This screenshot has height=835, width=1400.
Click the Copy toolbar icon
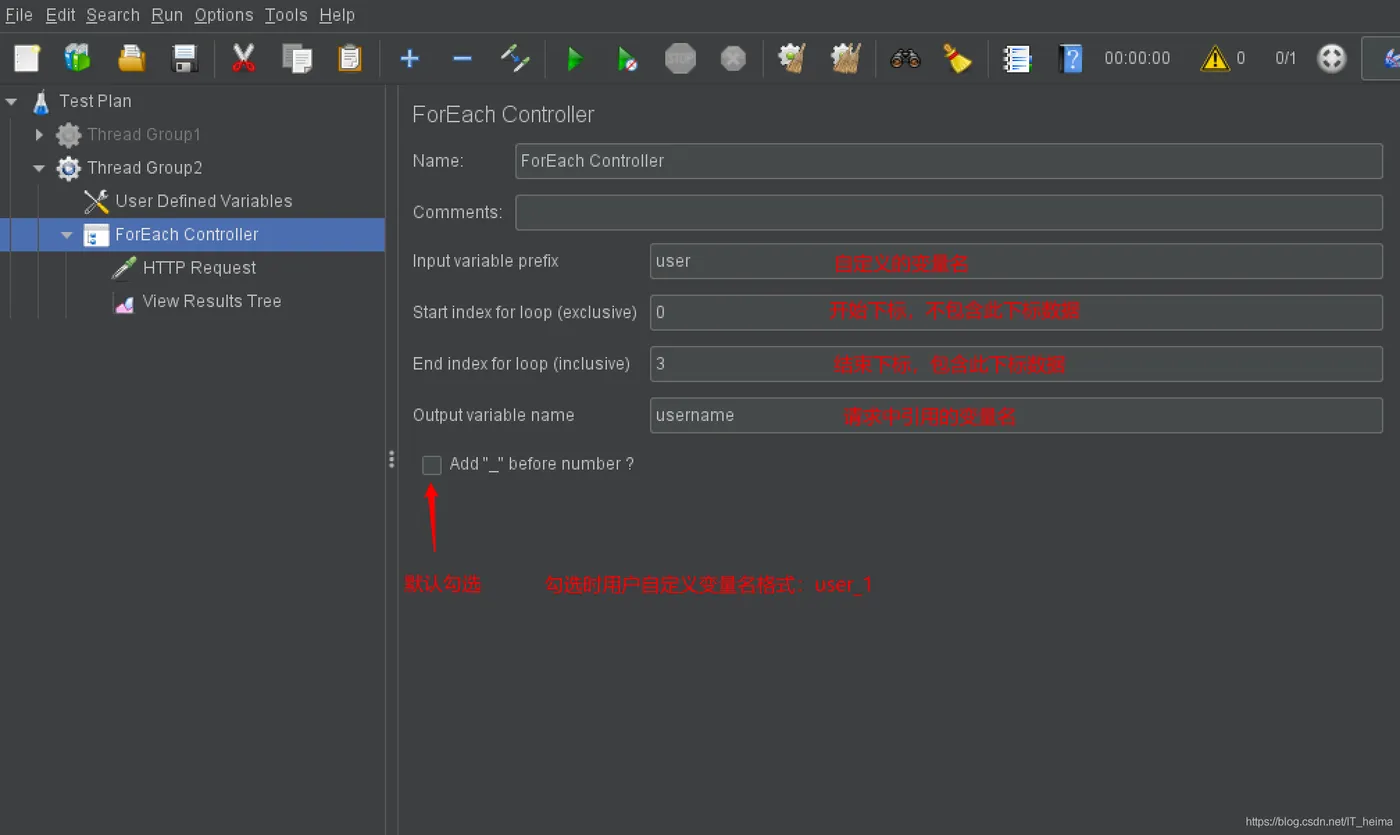coord(297,59)
